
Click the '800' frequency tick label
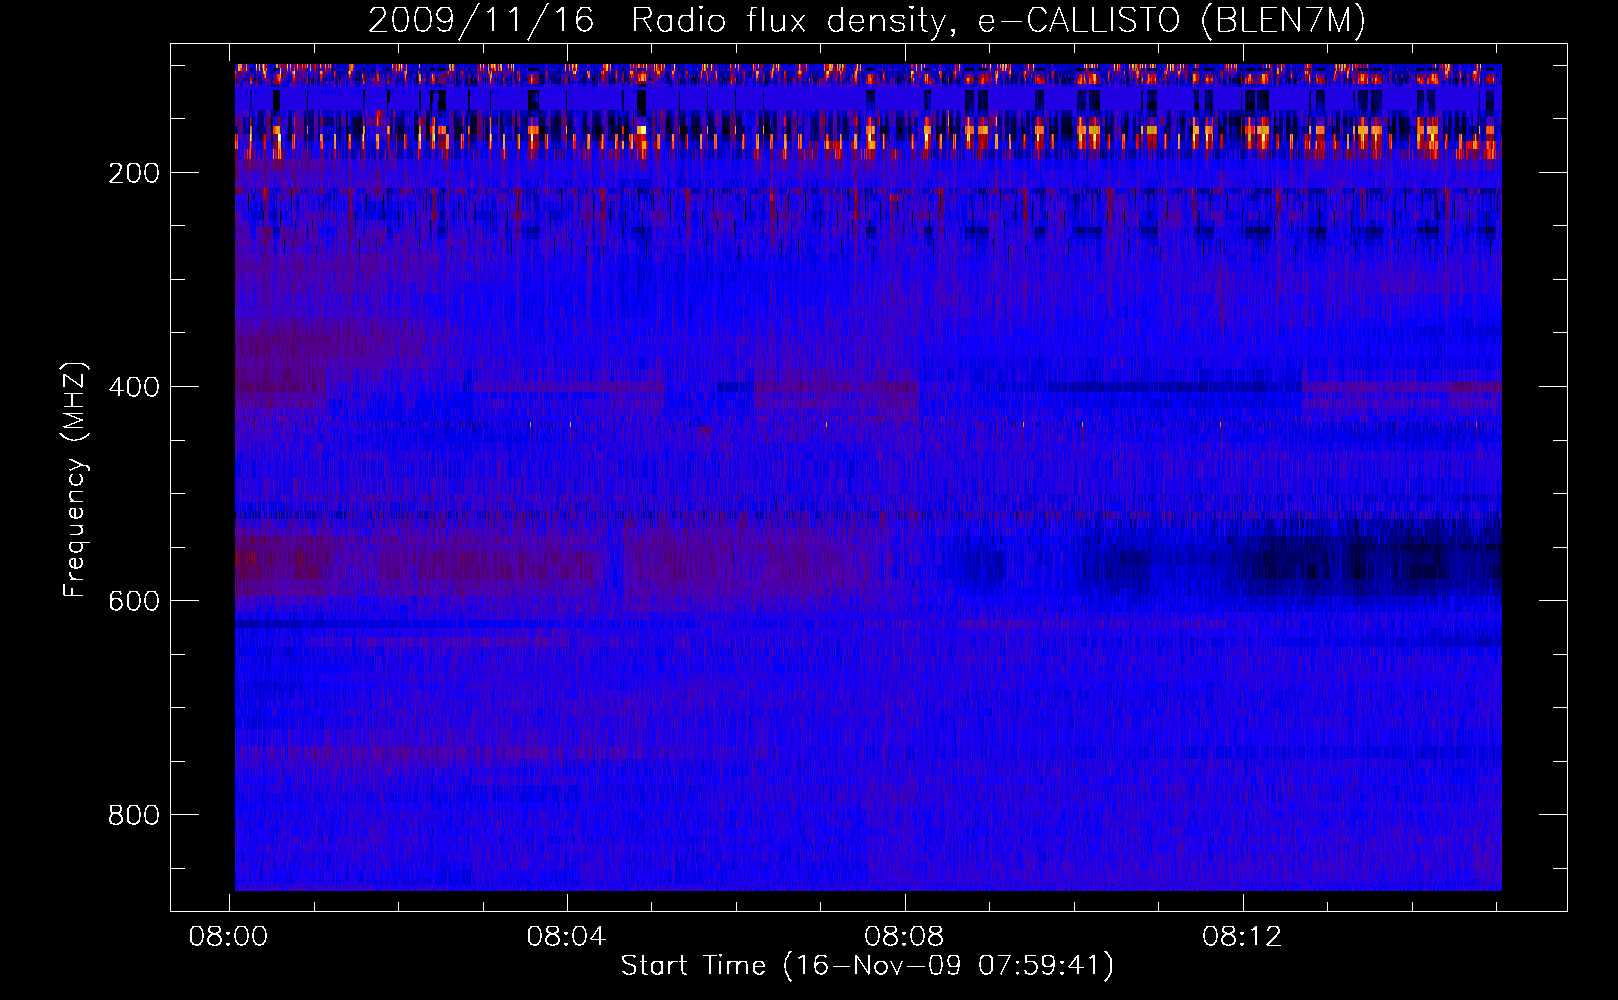134,815
